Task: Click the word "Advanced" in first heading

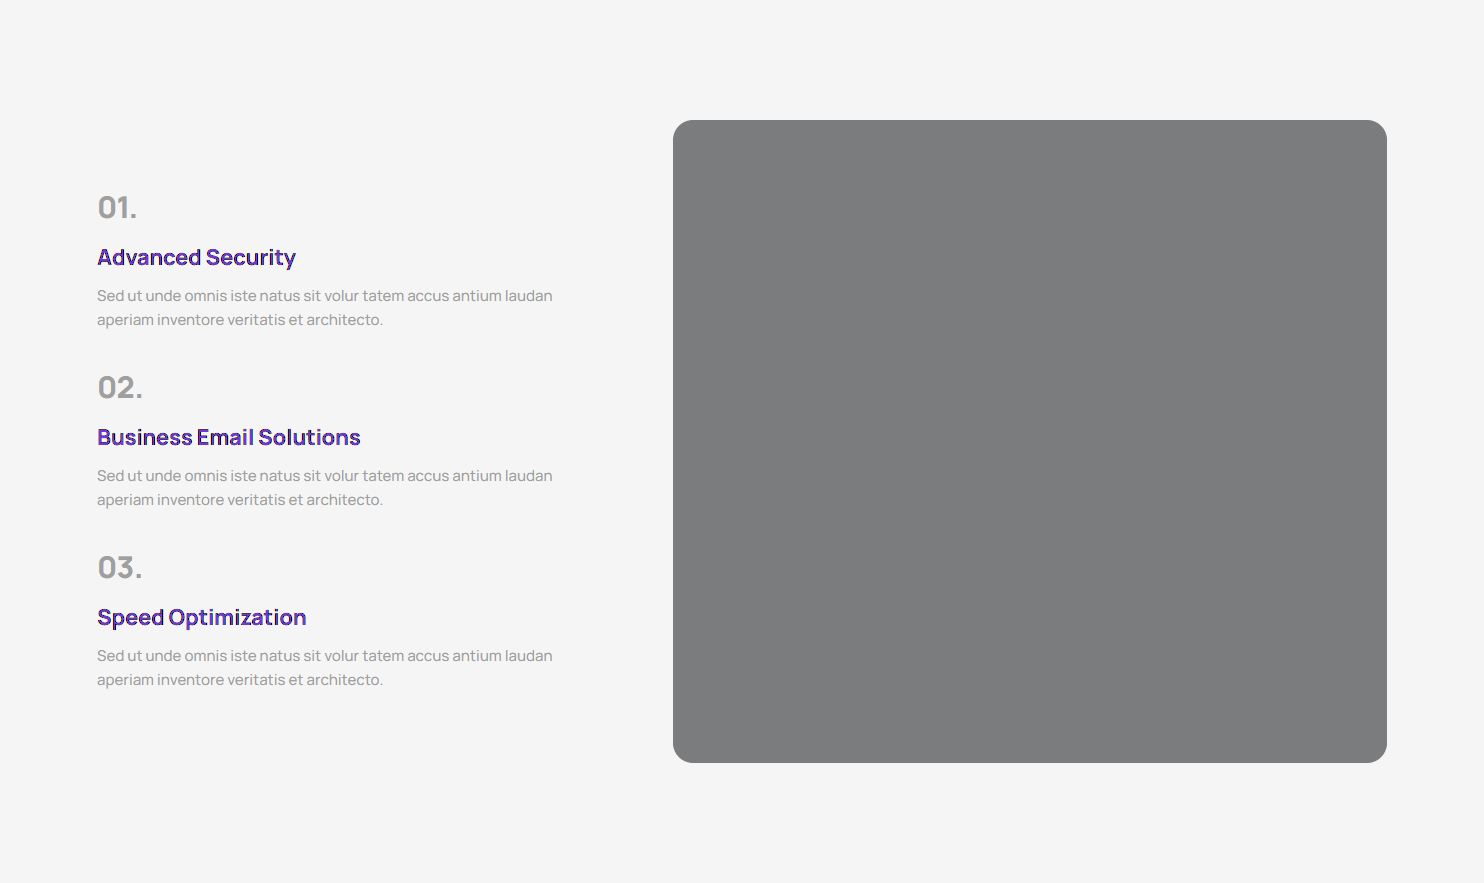Action: [x=149, y=258]
